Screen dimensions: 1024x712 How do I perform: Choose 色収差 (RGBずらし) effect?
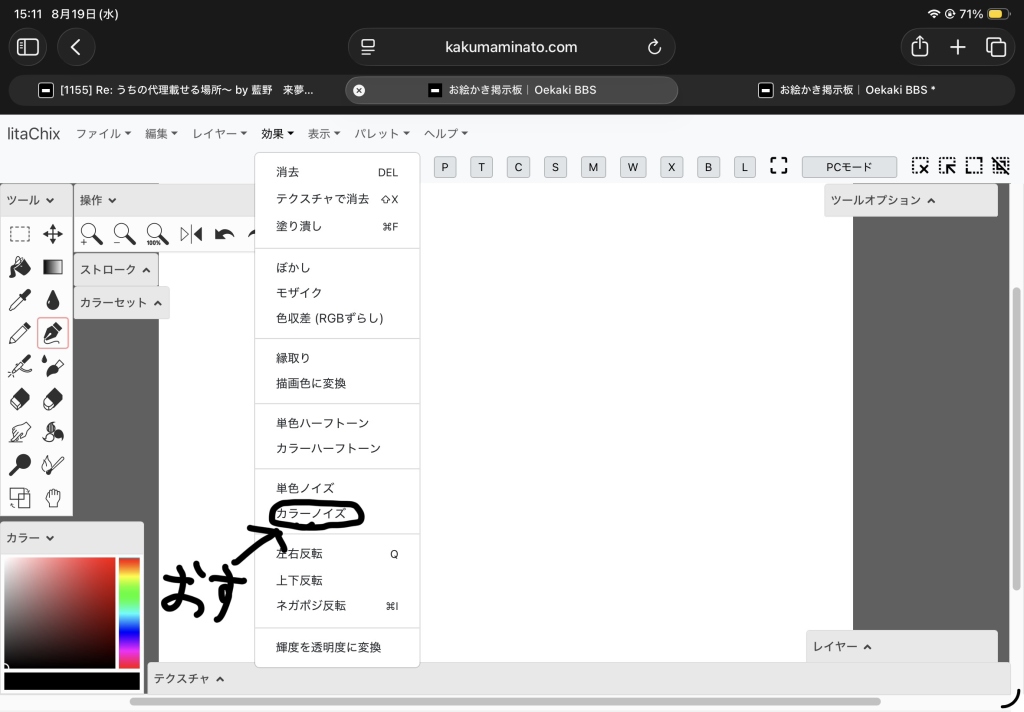pos(337,318)
